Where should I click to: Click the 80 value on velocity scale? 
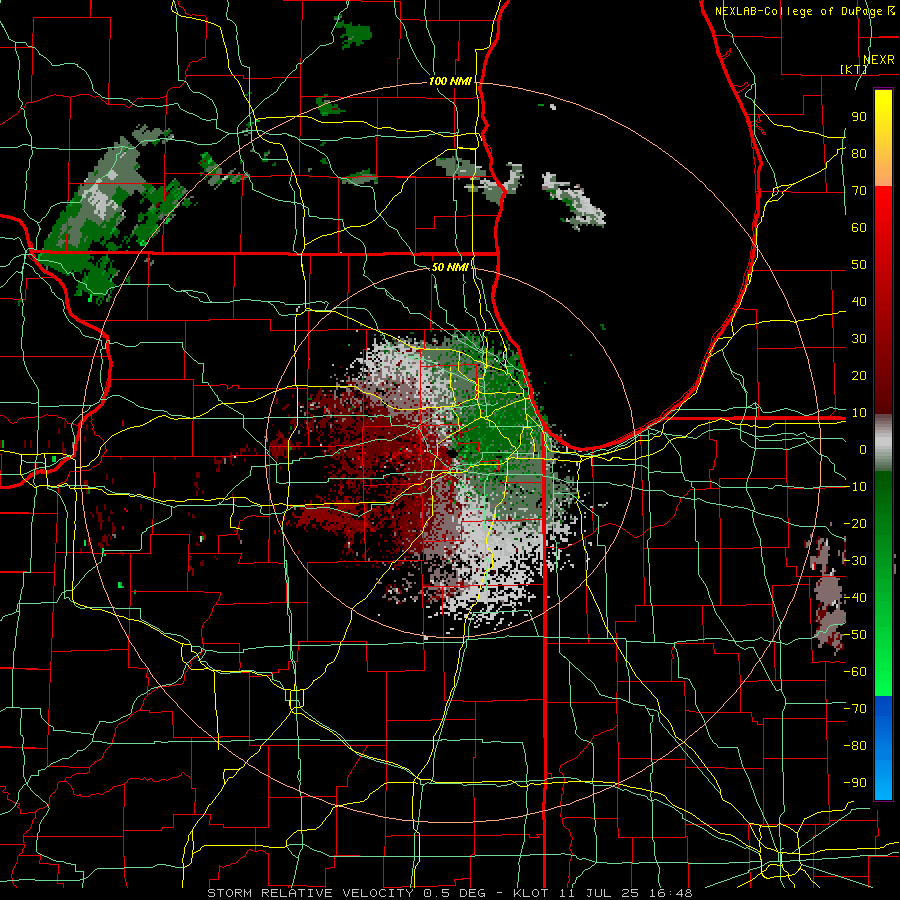(859, 153)
